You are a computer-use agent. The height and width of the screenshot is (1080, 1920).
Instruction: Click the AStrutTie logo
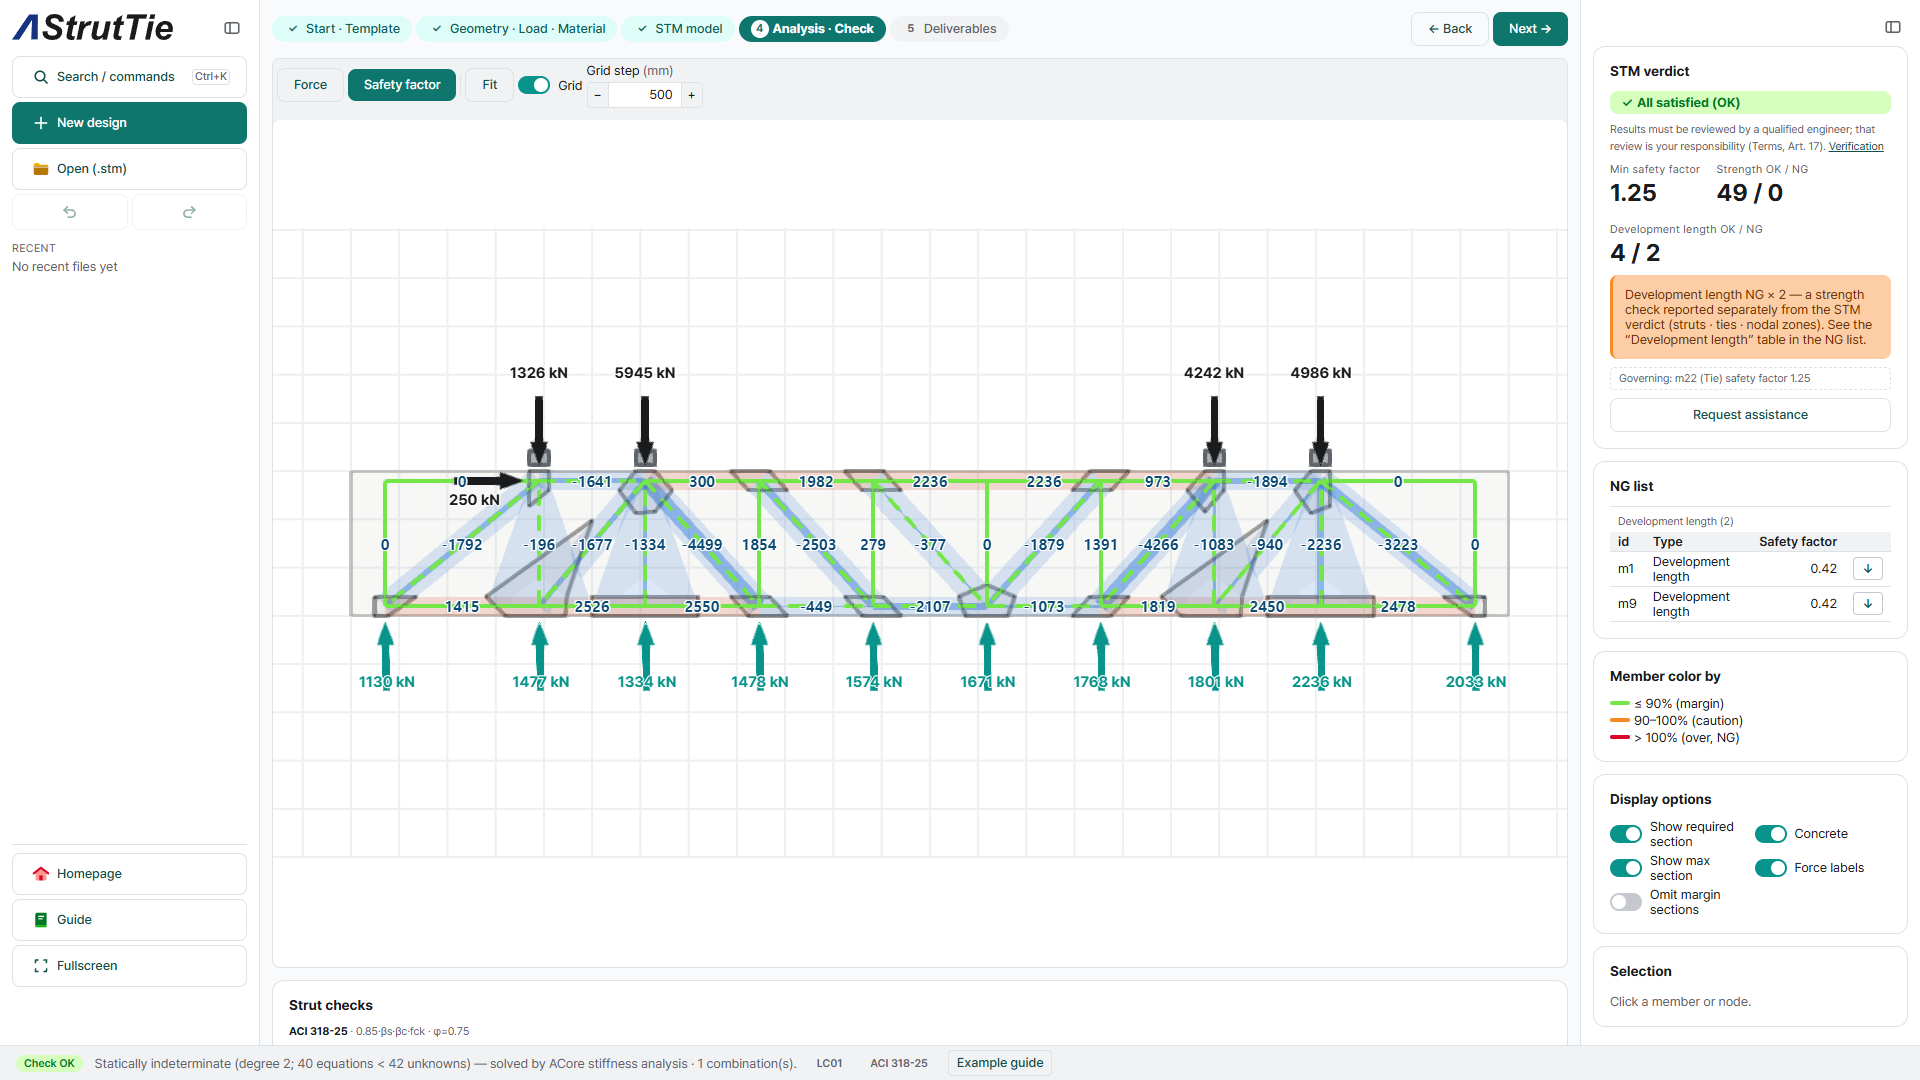93,28
